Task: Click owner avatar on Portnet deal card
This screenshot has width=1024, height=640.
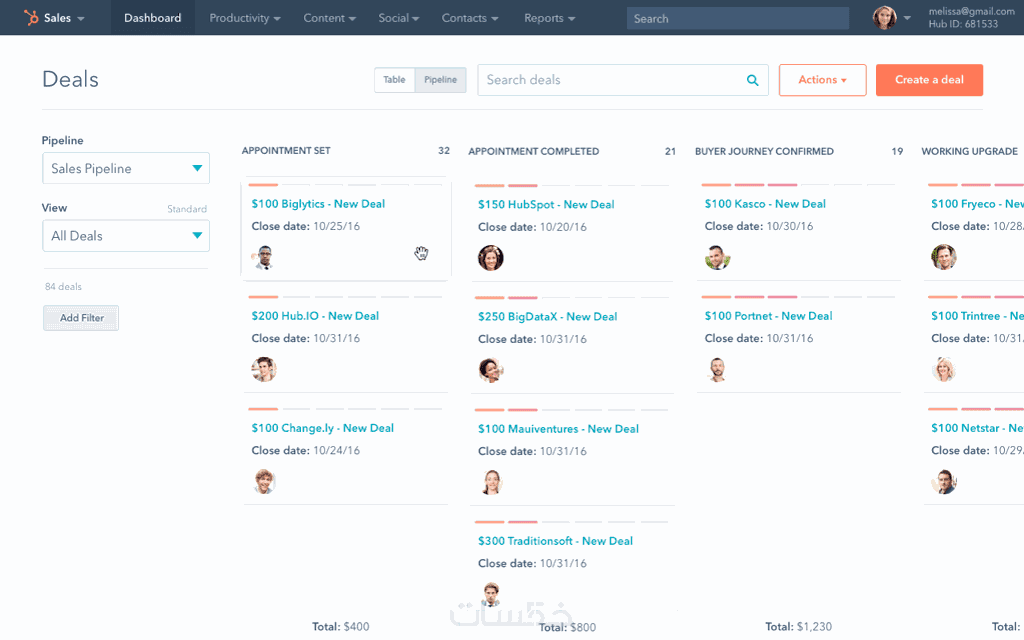Action: [x=717, y=370]
